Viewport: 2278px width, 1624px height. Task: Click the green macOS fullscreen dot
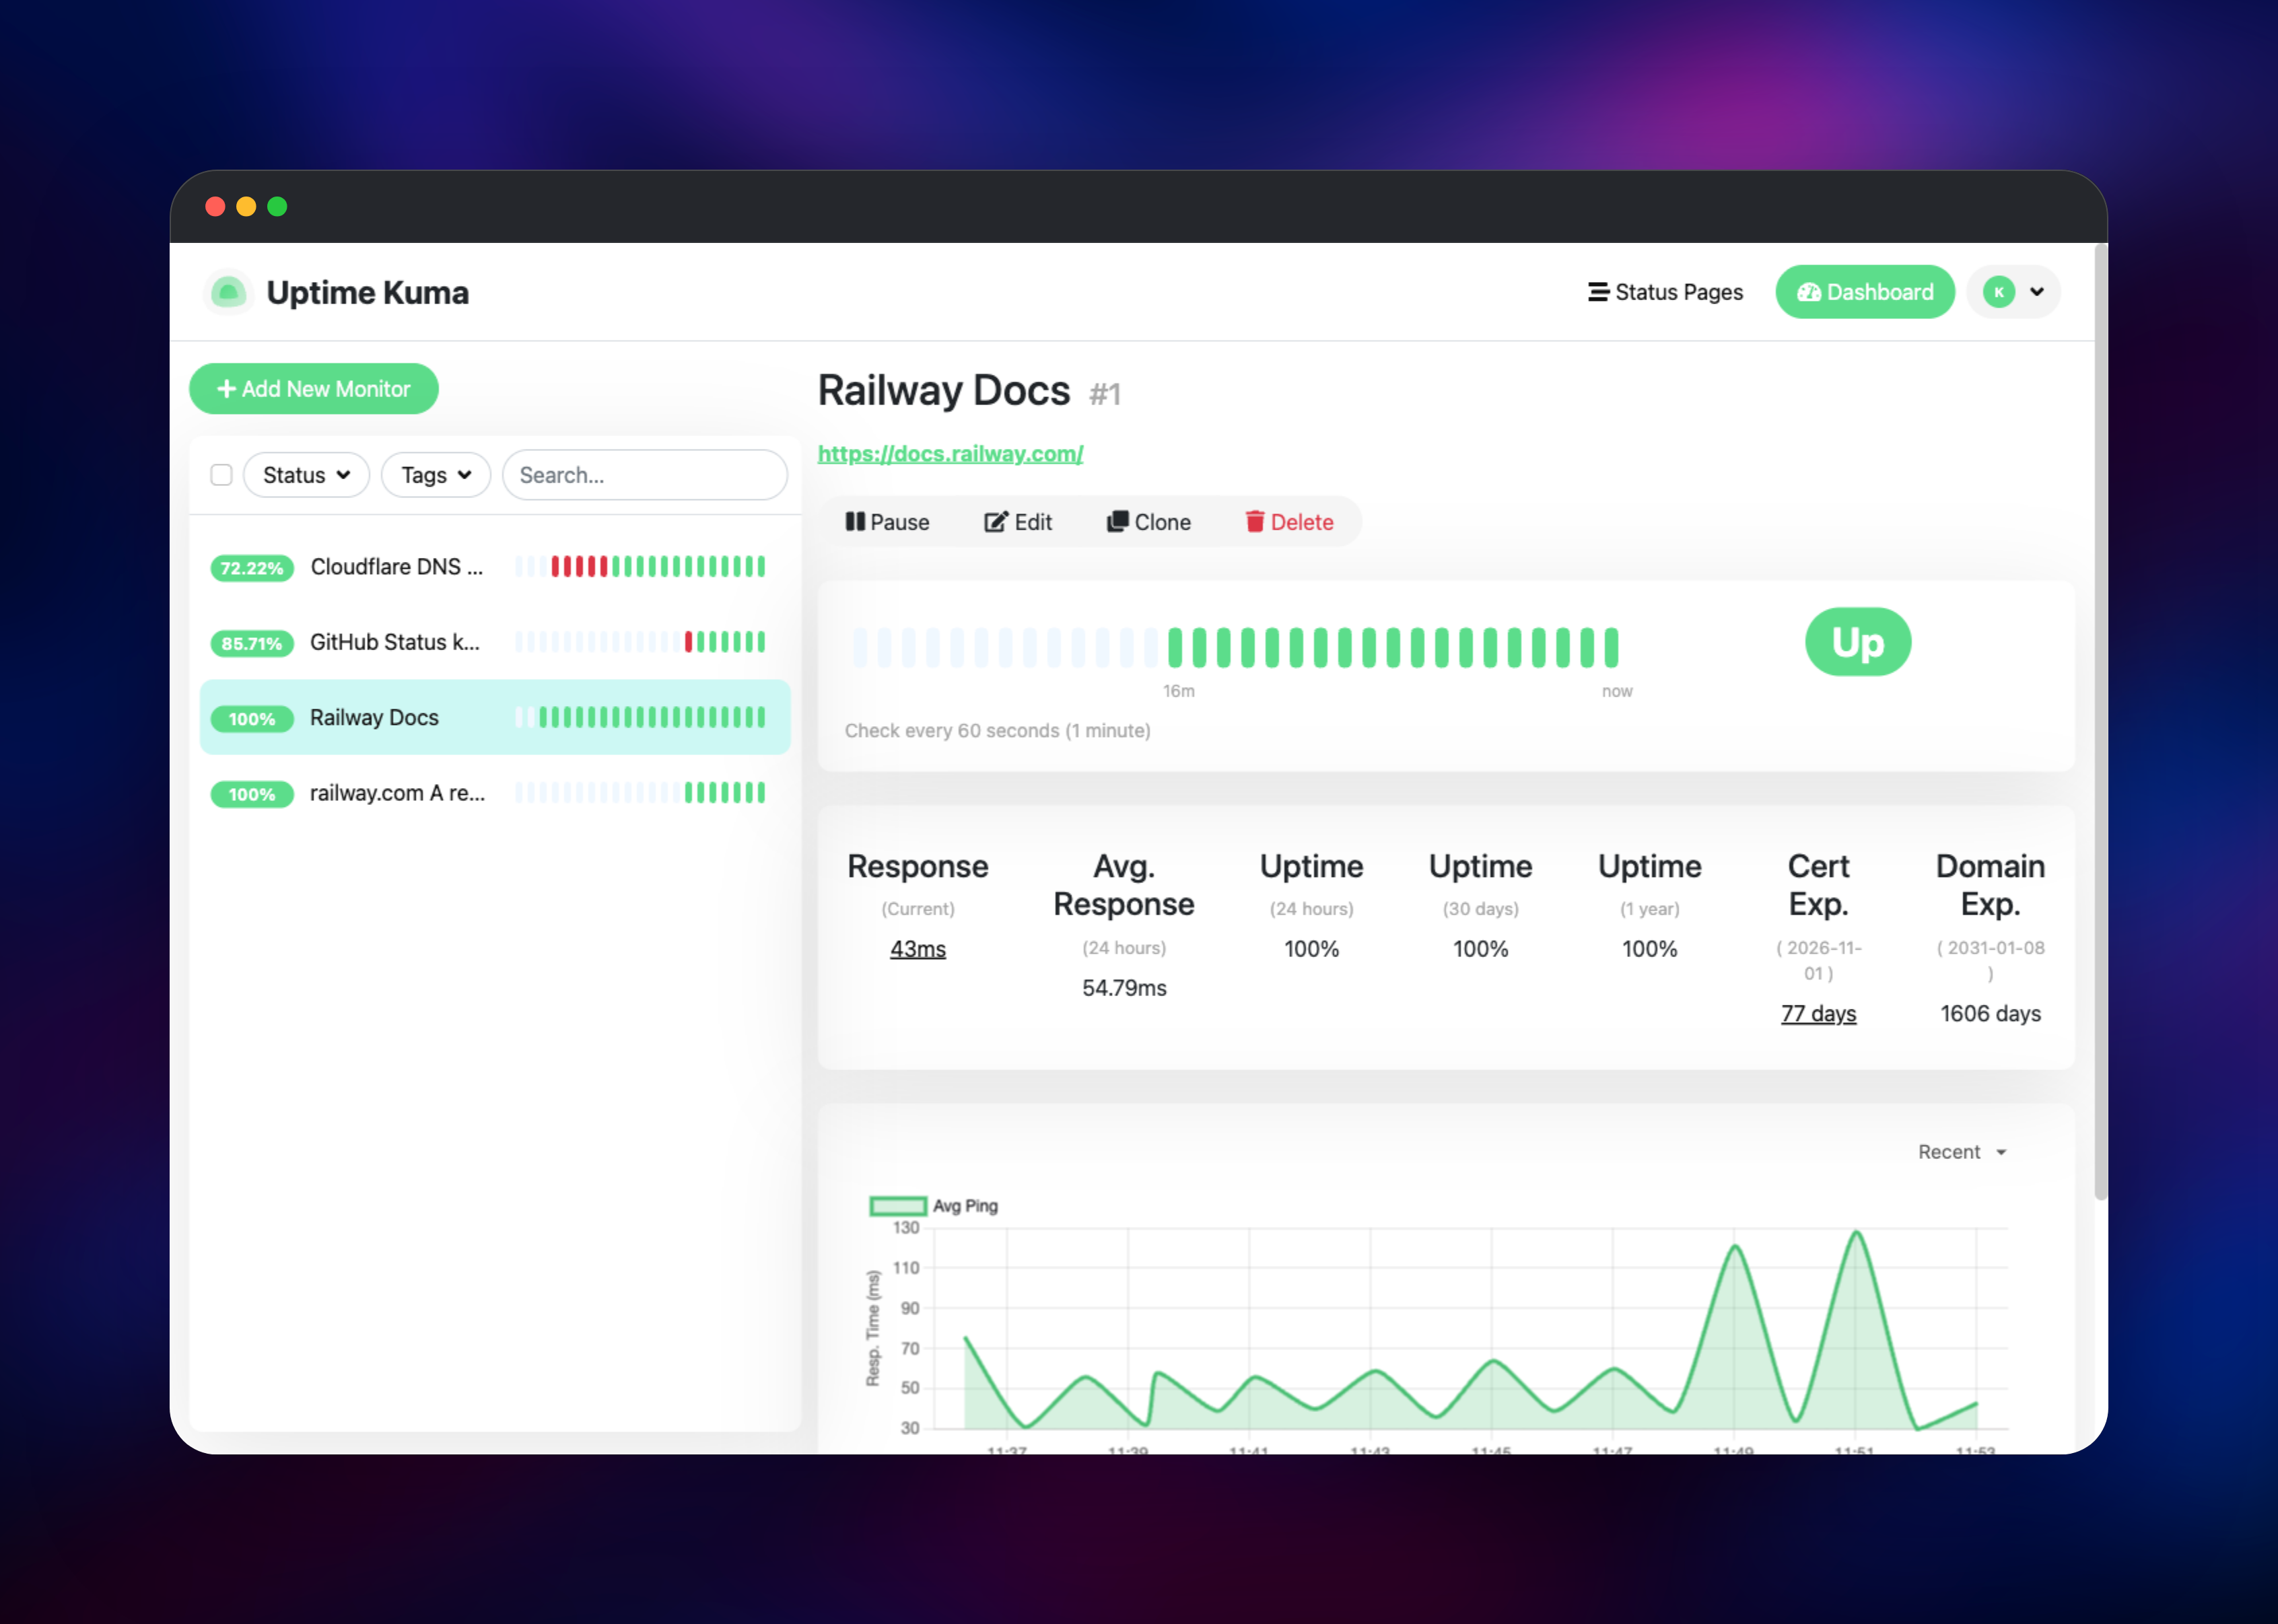click(277, 206)
